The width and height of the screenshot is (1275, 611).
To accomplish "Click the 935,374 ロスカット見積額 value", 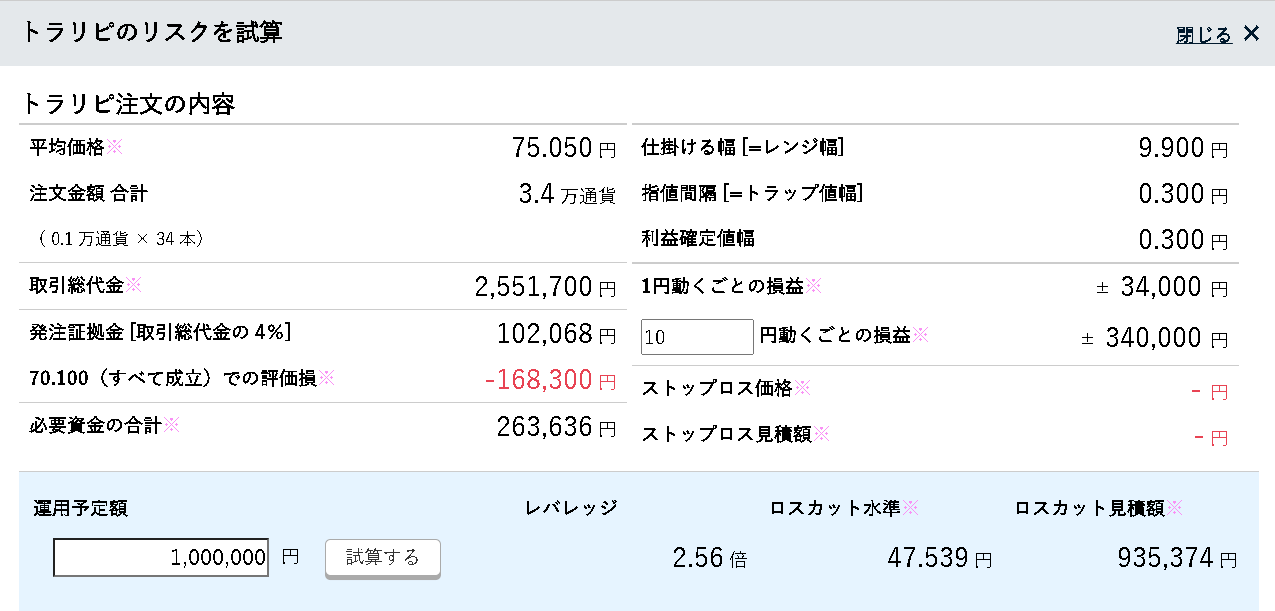I will coord(1165,558).
